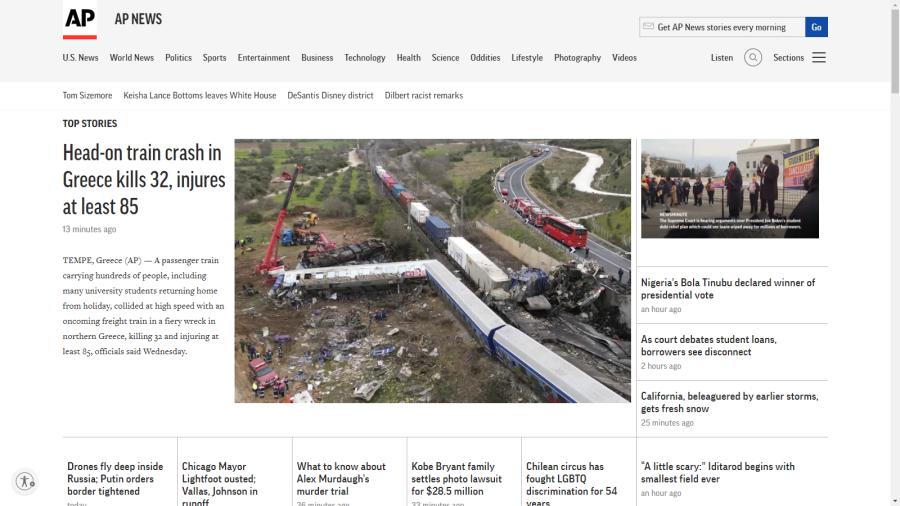
Task: Open Business section
Action: coord(317,57)
